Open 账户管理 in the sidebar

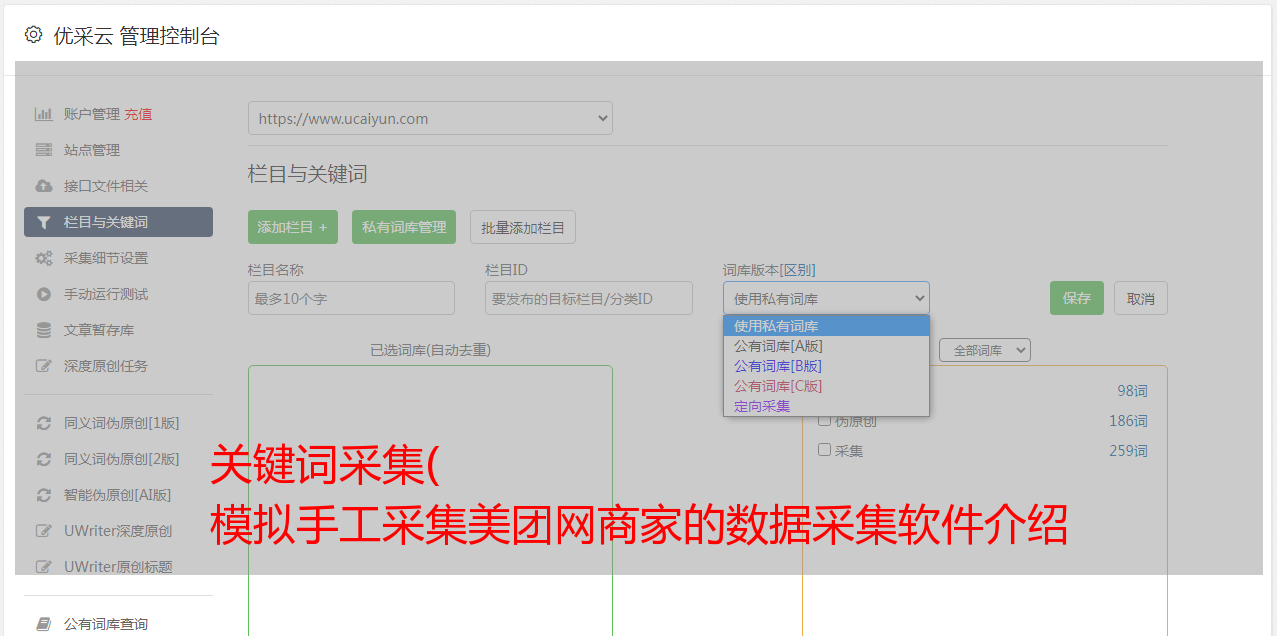pyautogui.click(x=92, y=114)
